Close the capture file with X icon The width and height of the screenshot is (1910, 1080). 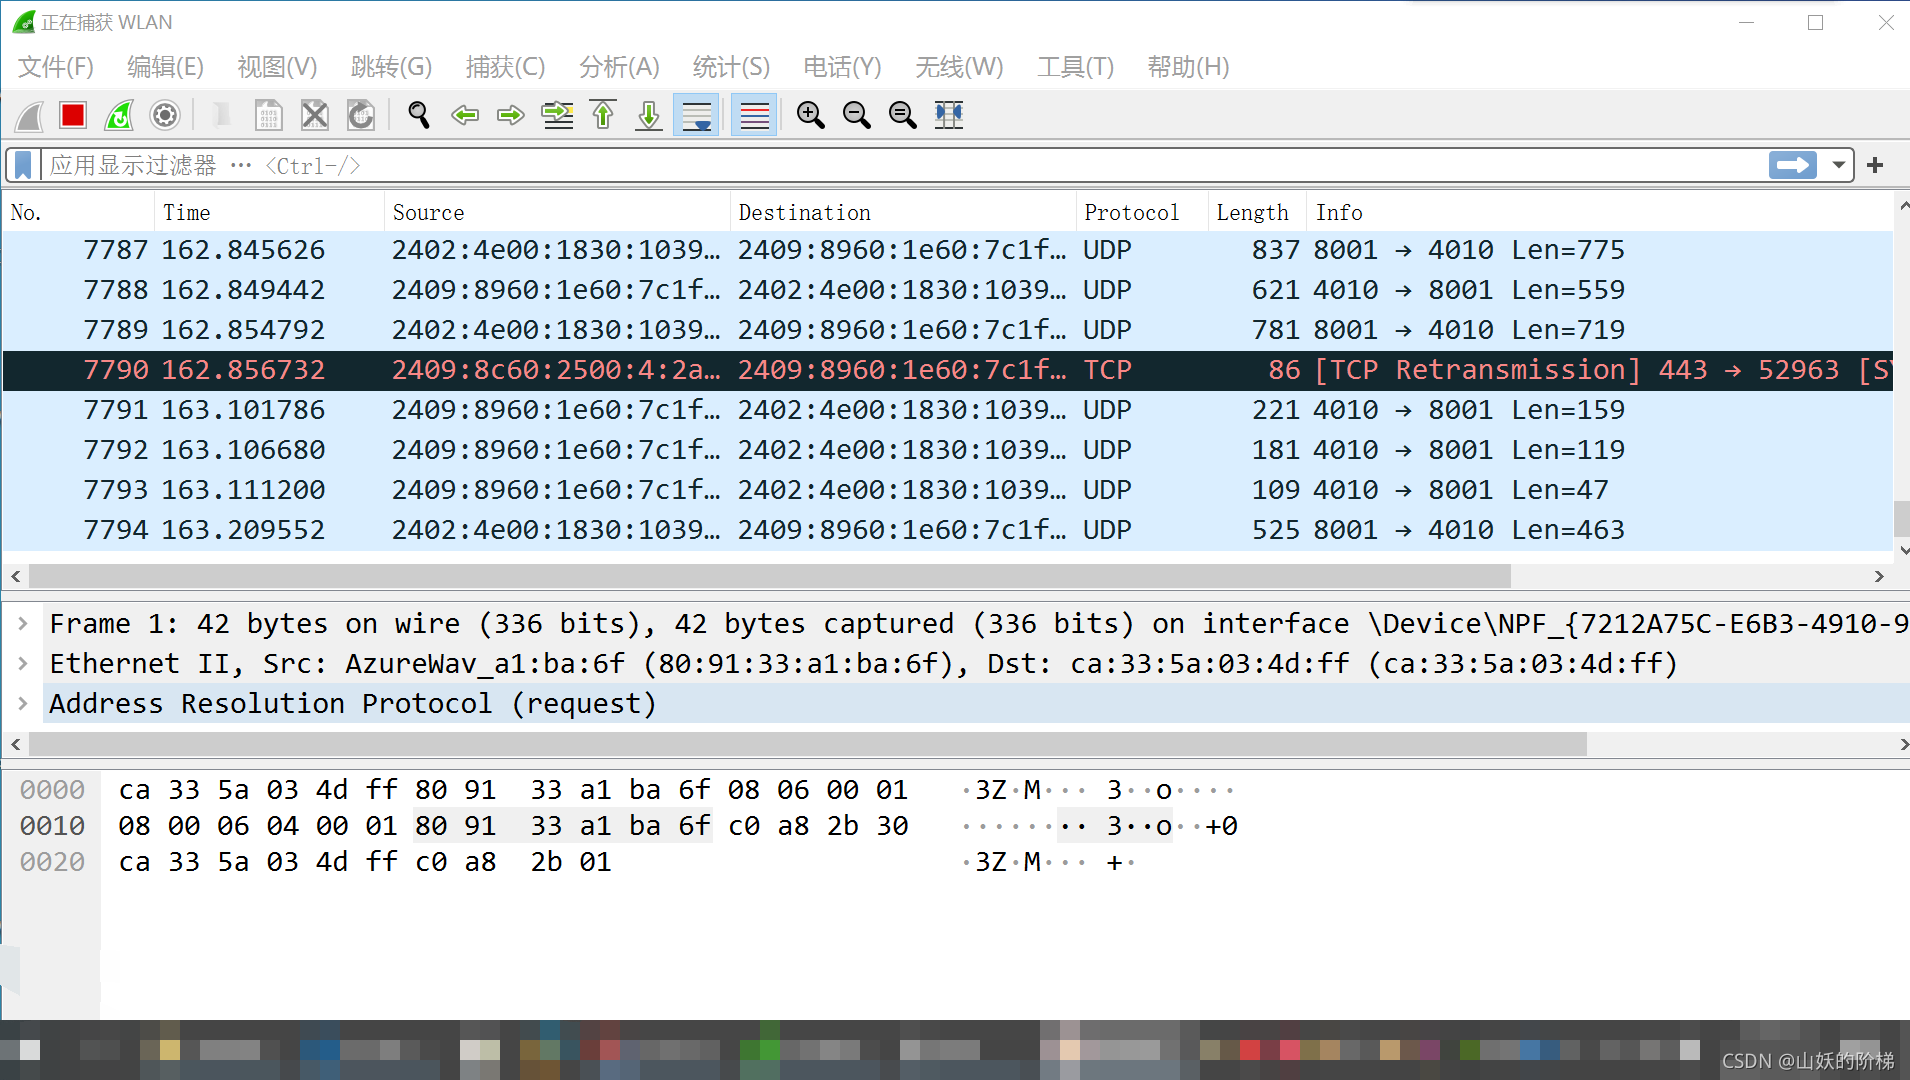314,116
